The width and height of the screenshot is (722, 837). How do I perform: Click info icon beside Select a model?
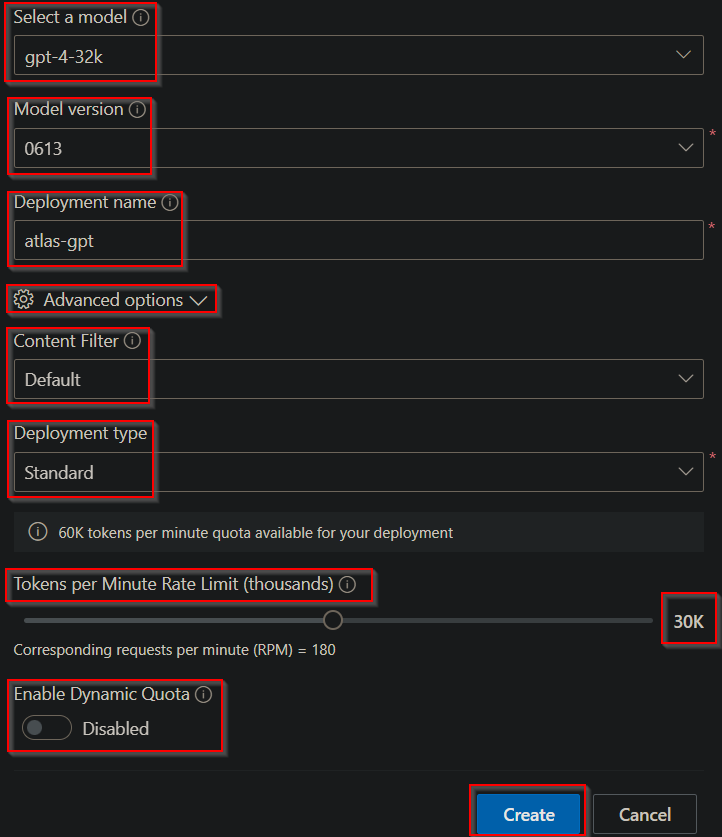tap(141, 17)
